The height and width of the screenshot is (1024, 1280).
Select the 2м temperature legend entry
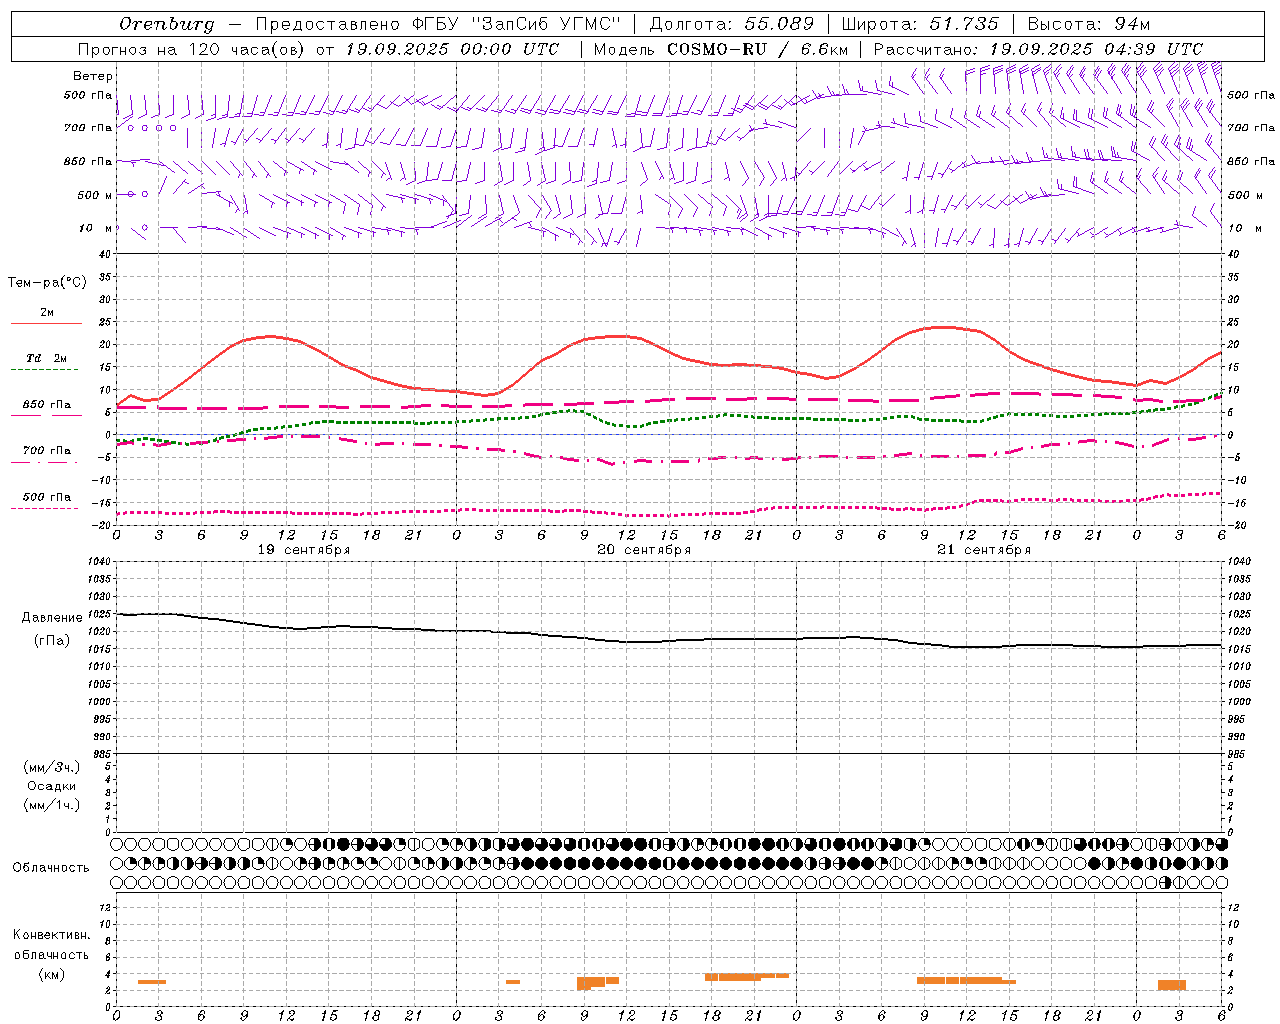[47, 312]
